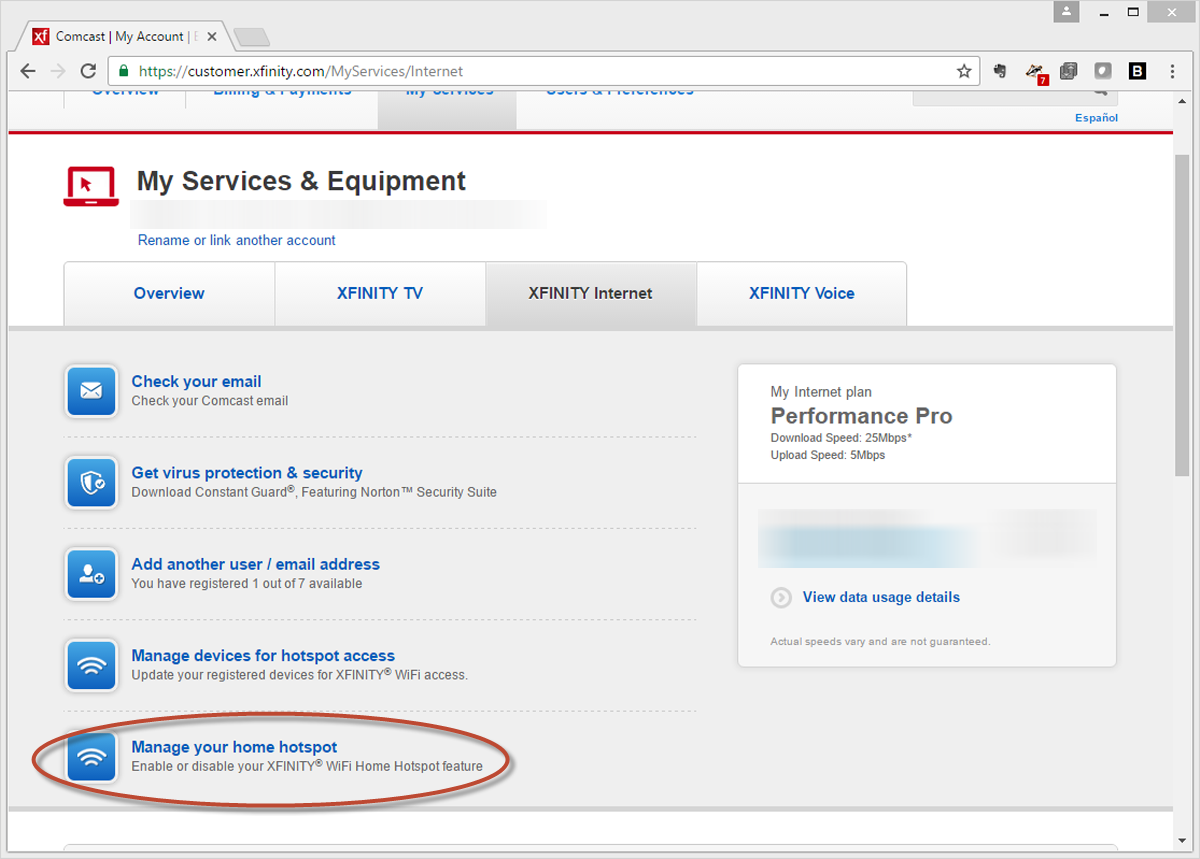Reload the page with the refresh icon
The height and width of the screenshot is (859, 1200).
click(x=88, y=71)
